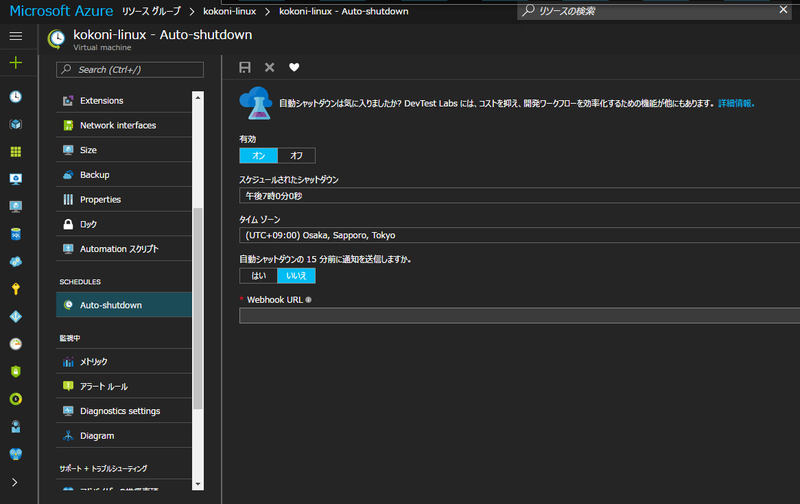Click サポート + トラブルシューティング header text
Image resolution: width=800 pixels, height=504 pixels.
pyautogui.click(x=104, y=468)
